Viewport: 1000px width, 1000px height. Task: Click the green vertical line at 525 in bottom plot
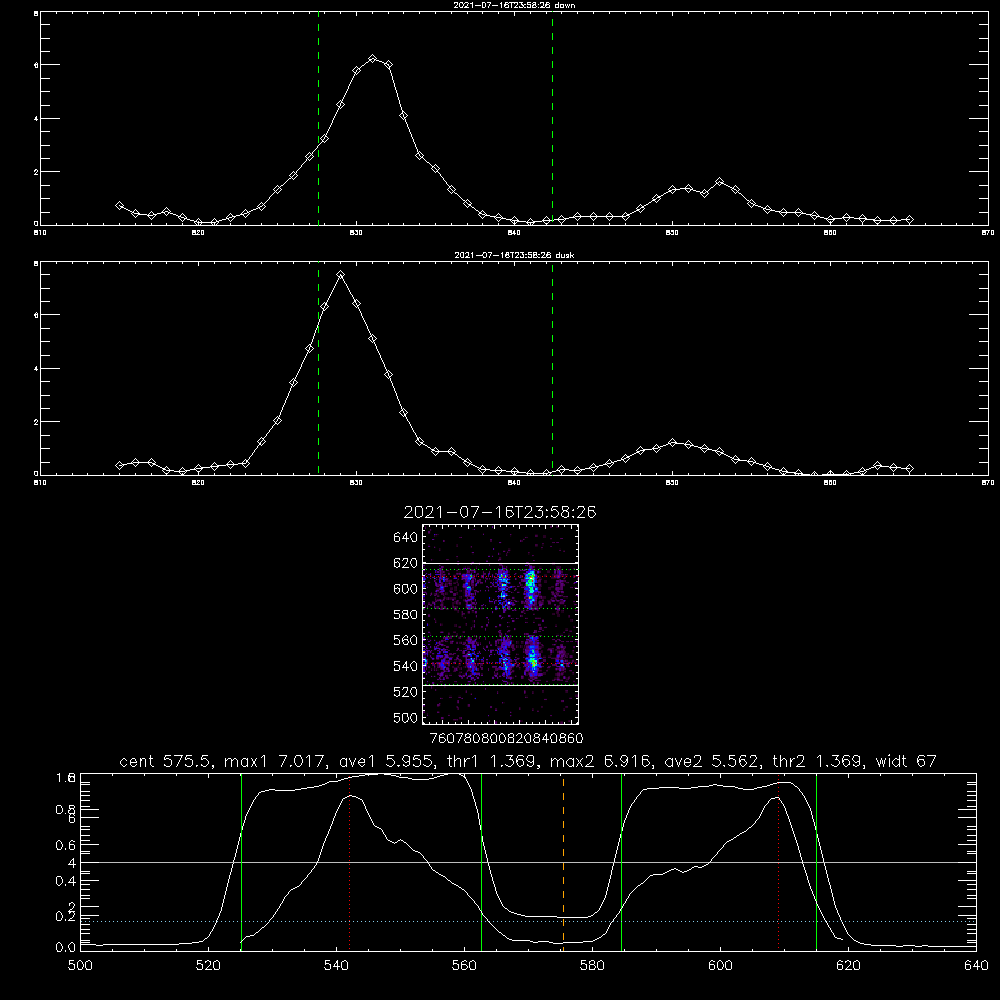pos(241,861)
